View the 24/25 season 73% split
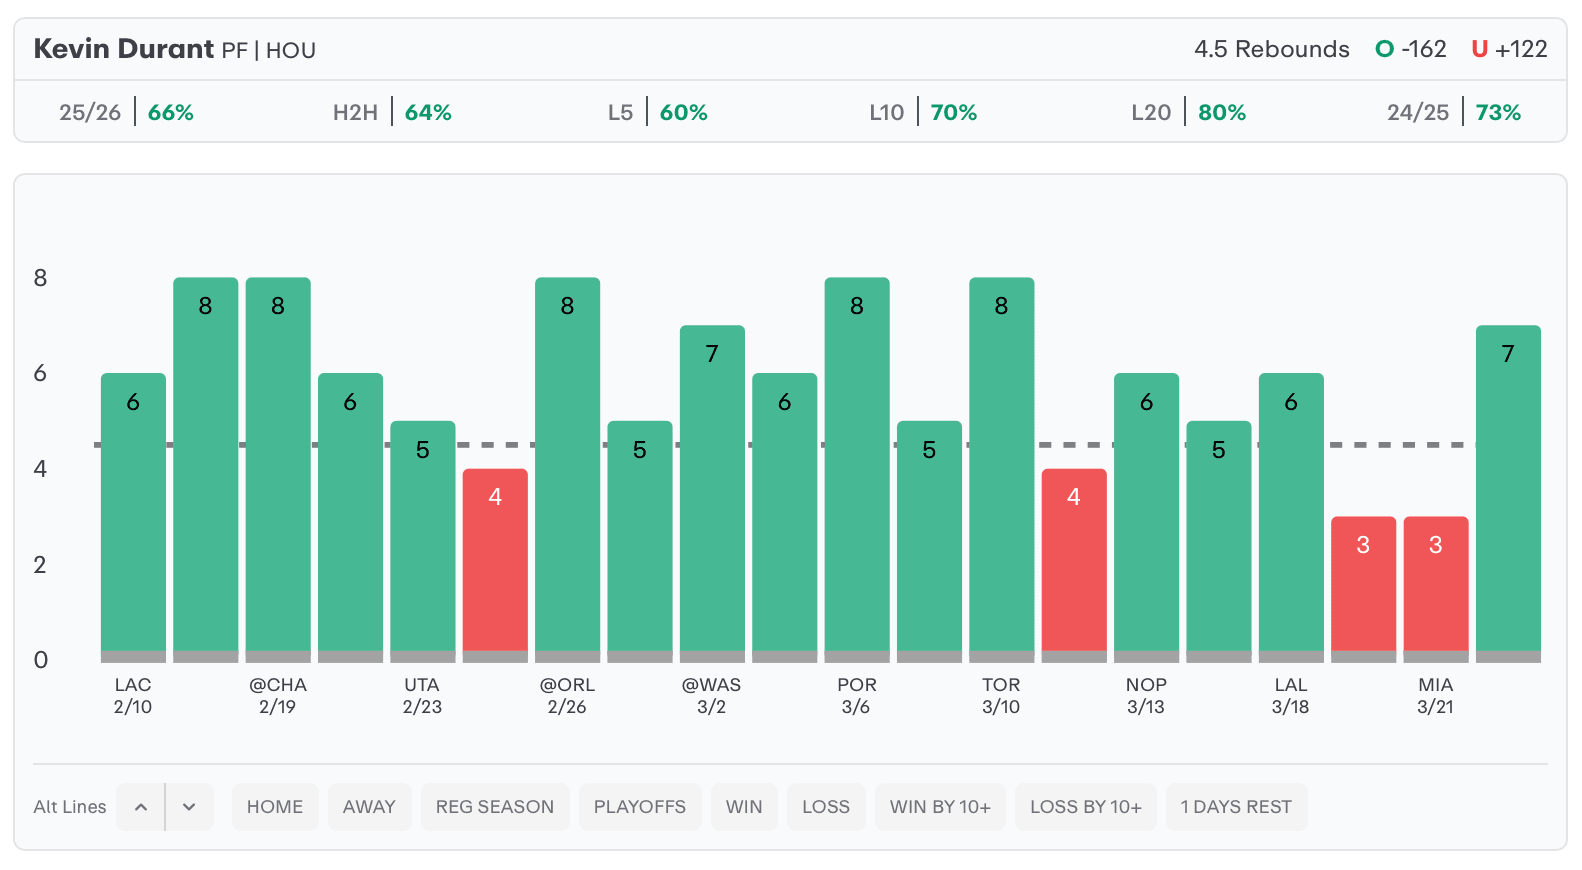This screenshot has height=870, width=1582. coord(1453,112)
